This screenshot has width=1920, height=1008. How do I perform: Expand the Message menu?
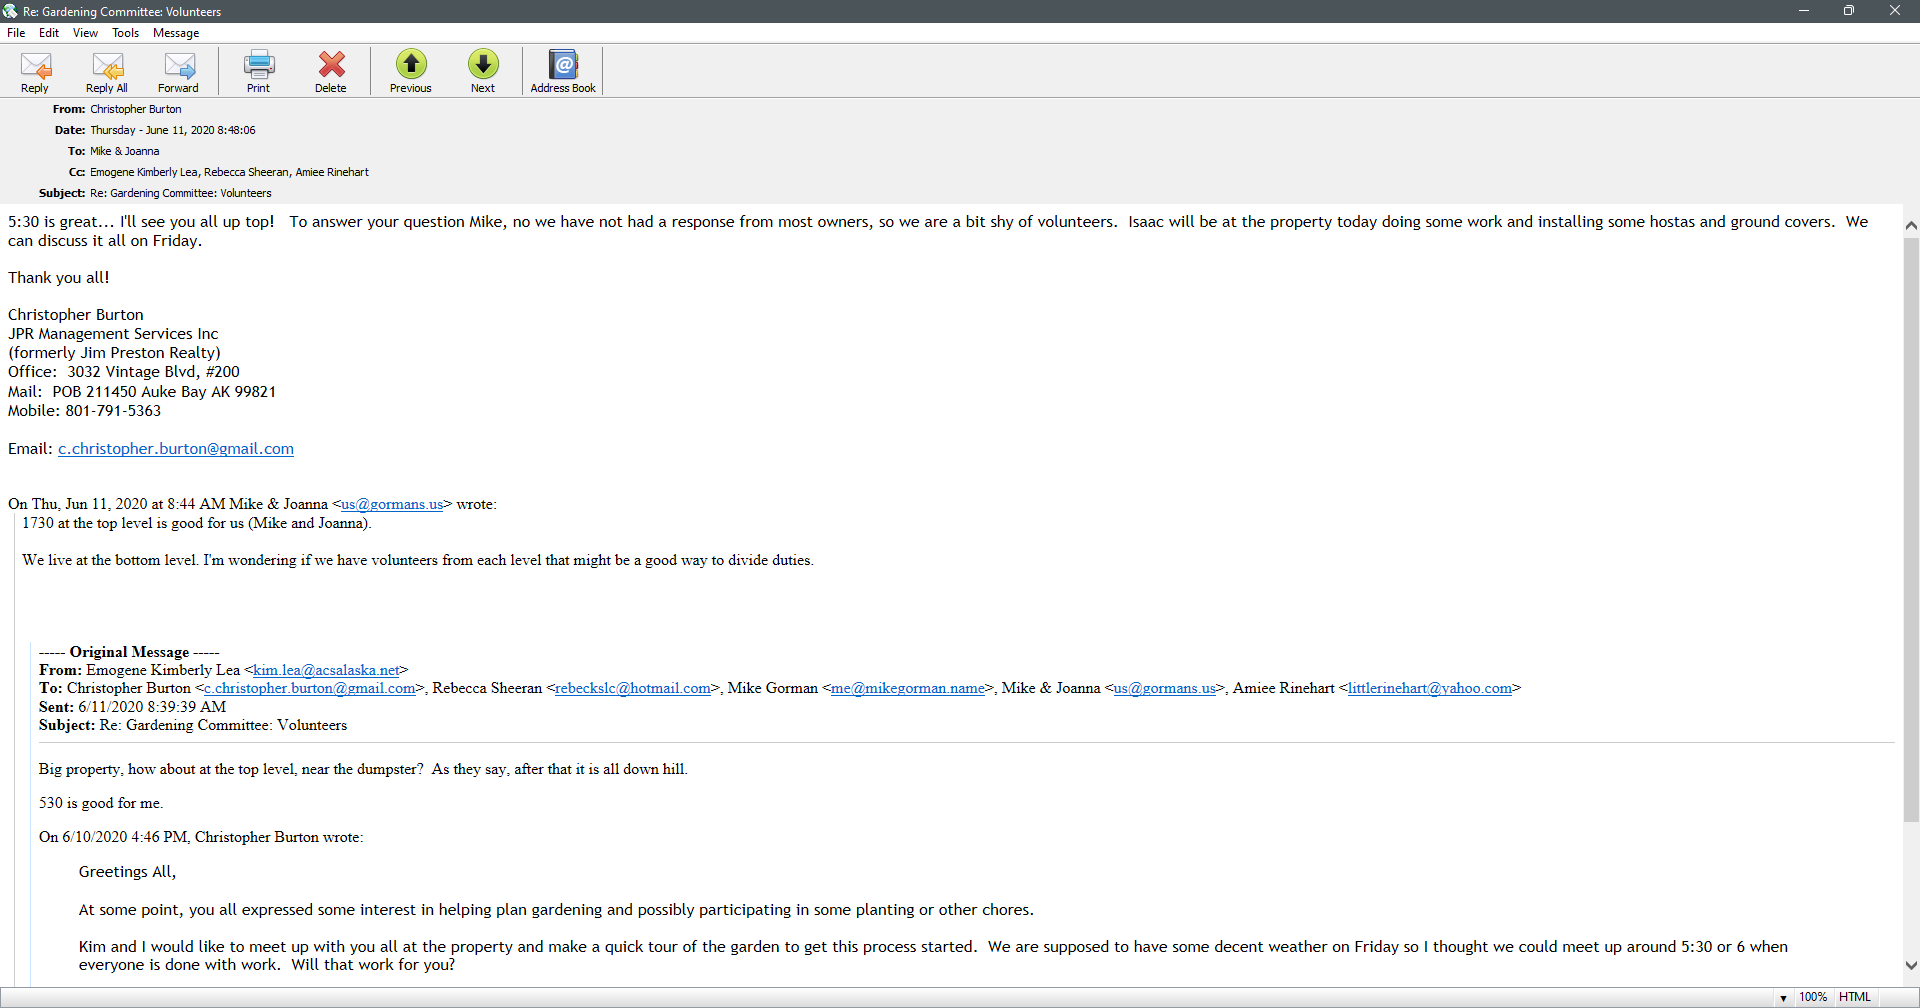point(176,33)
